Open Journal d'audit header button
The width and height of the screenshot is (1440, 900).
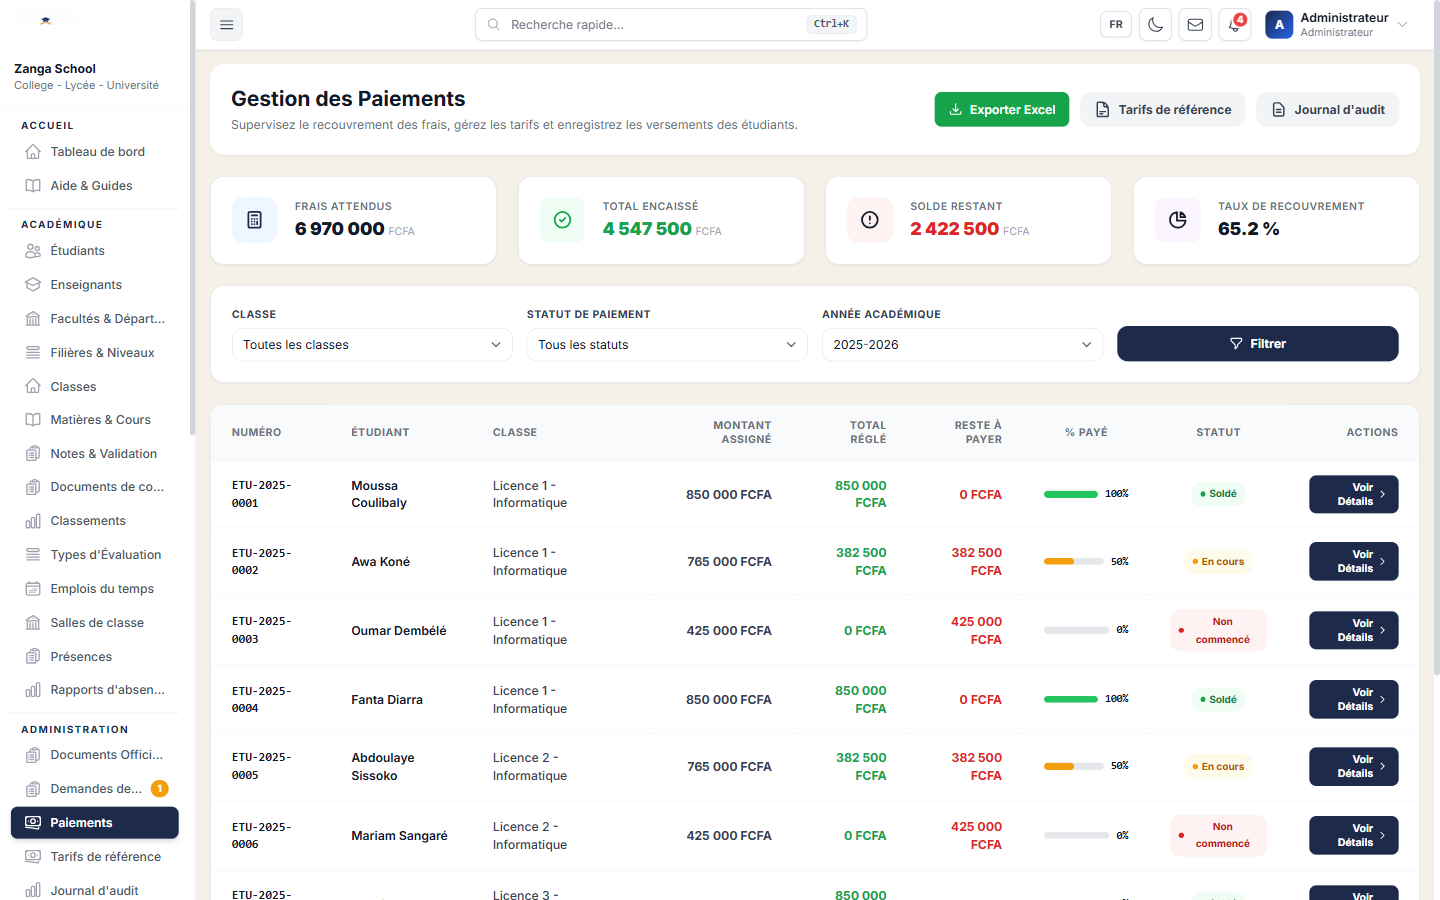coord(1328,110)
